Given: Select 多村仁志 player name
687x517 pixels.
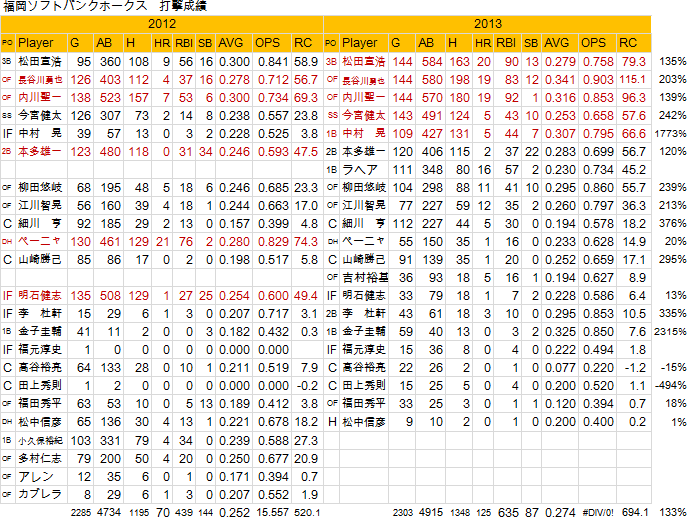Looking at the screenshot, I should pyautogui.click(x=40, y=458).
